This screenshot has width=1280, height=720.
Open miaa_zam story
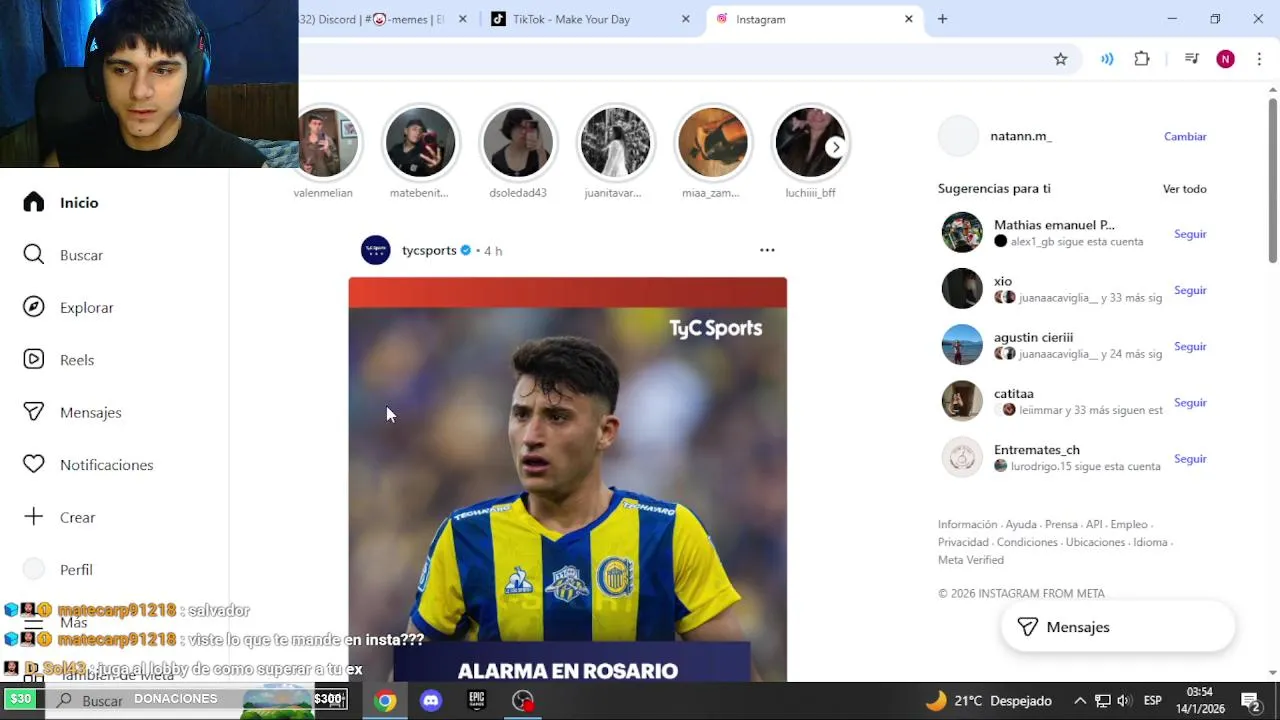713,142
